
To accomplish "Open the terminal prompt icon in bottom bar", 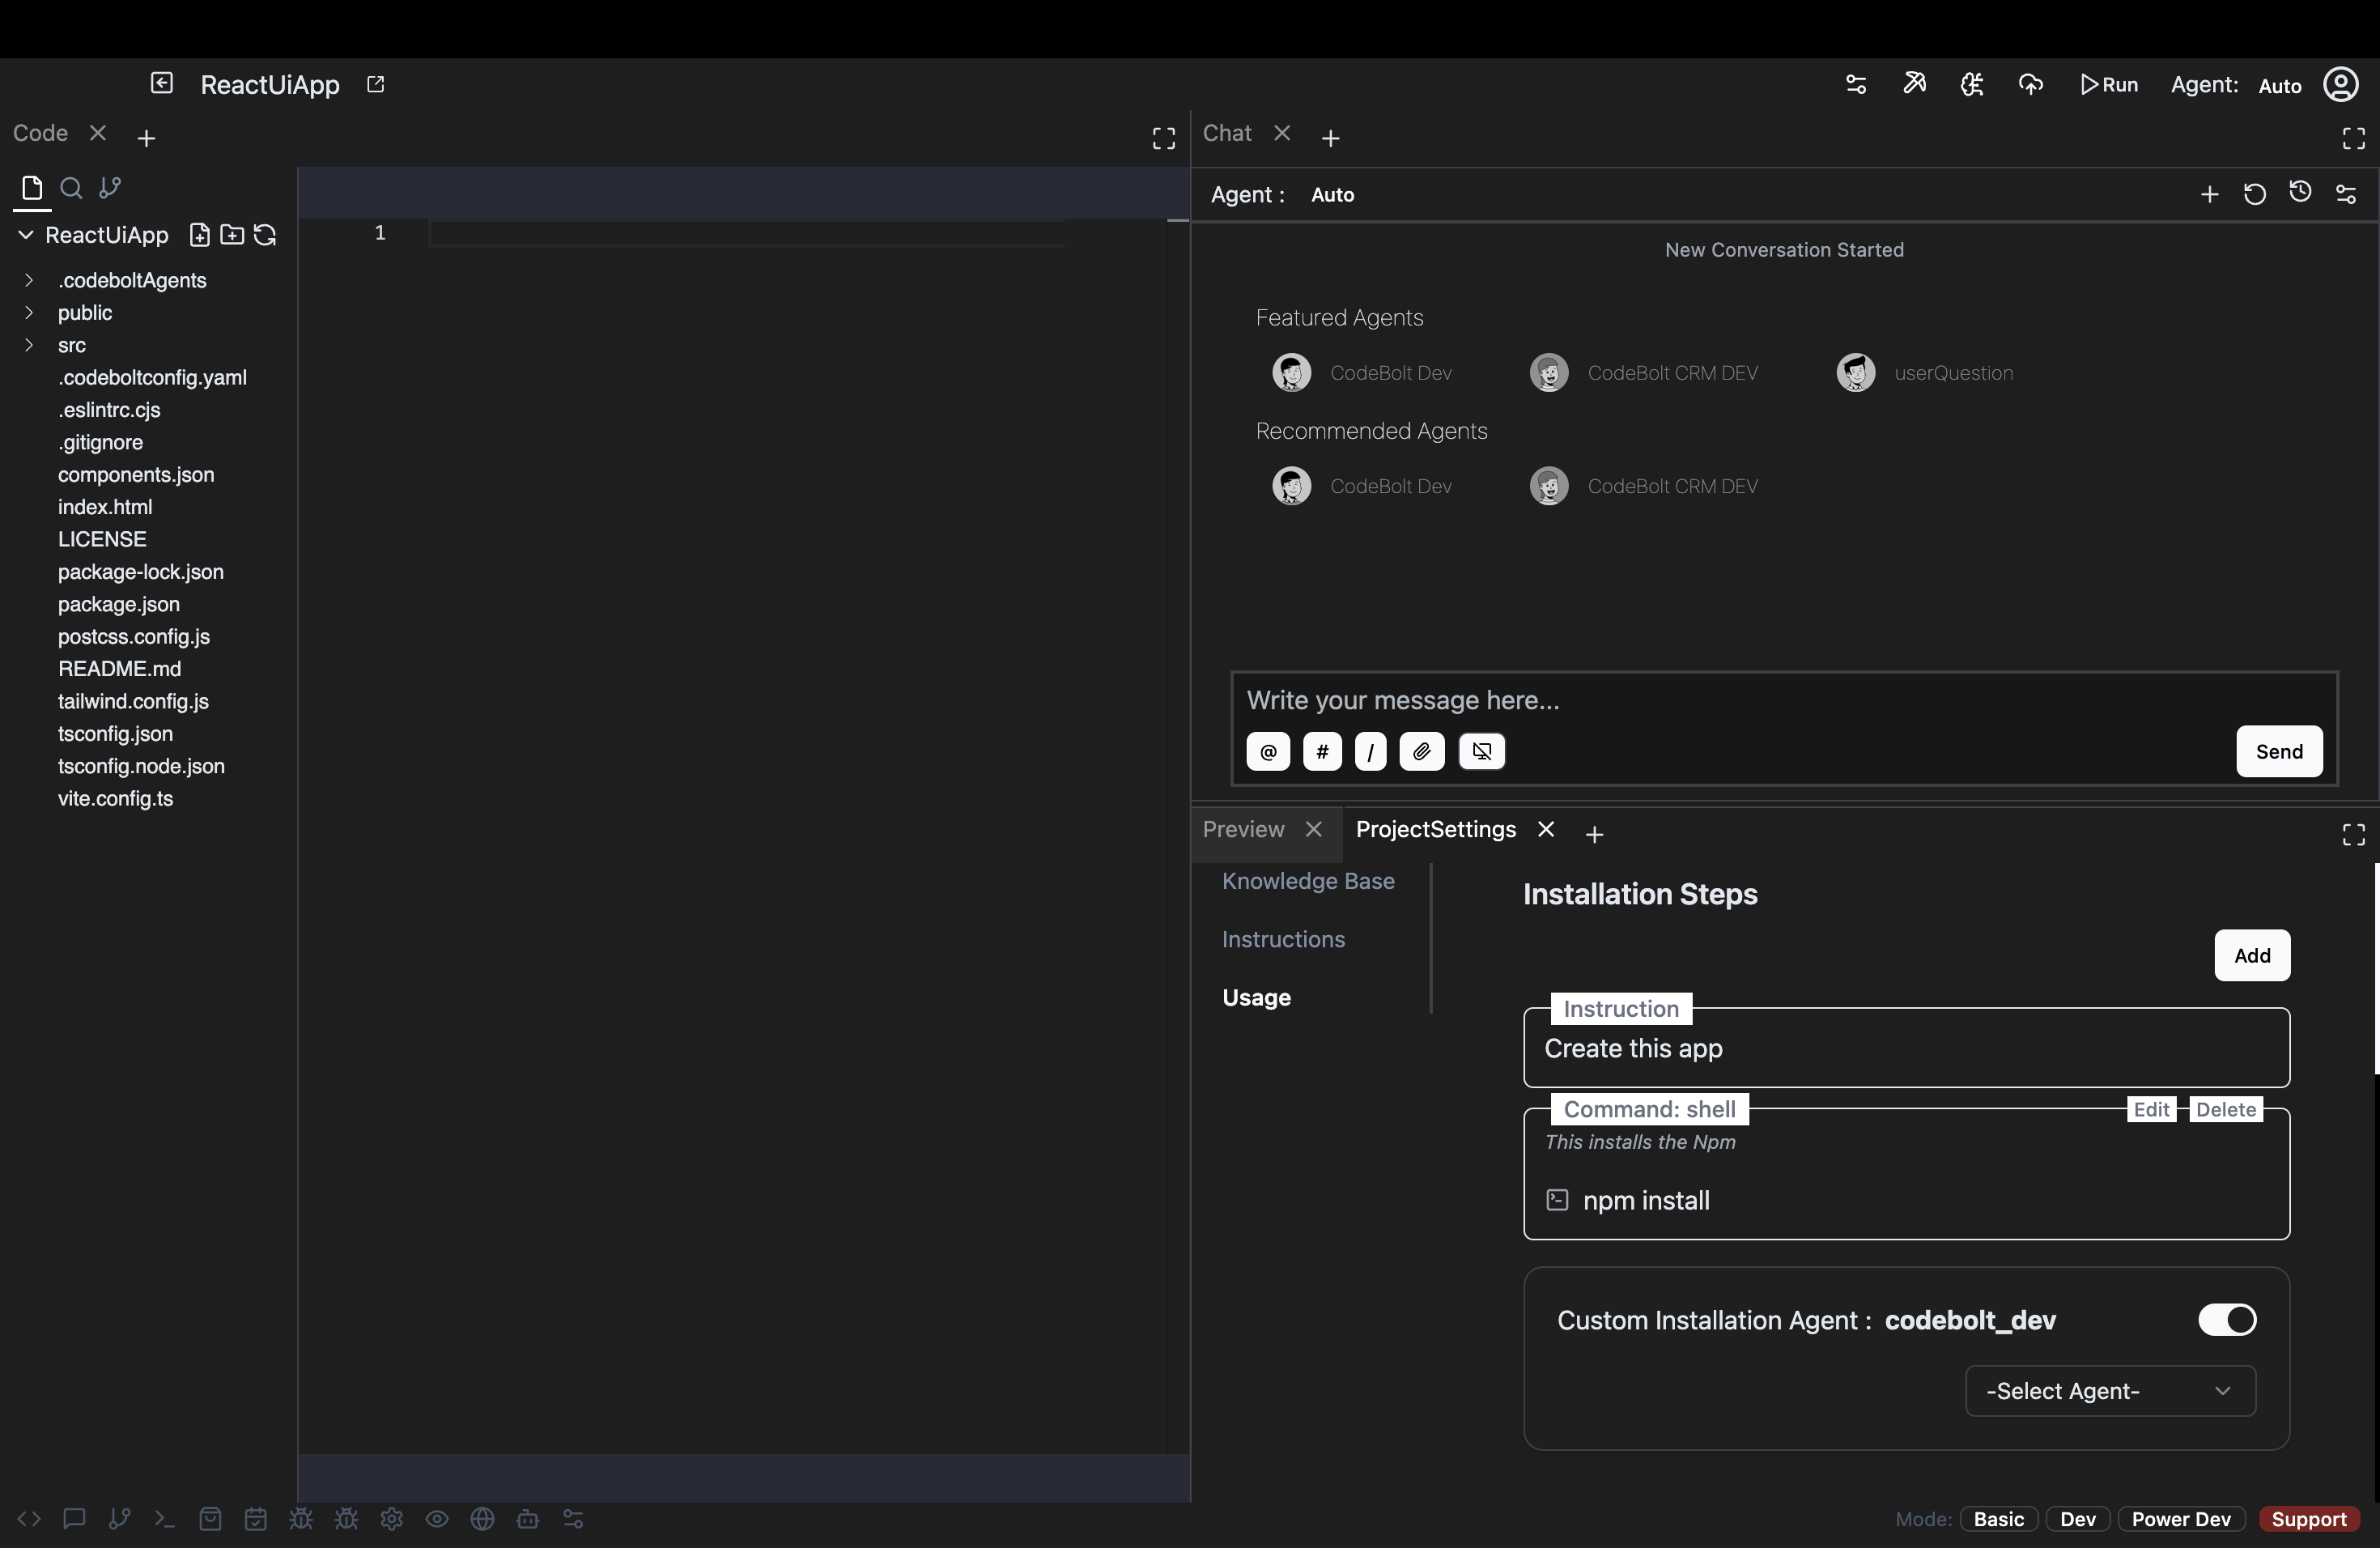I will click(x=165, y=1519).
